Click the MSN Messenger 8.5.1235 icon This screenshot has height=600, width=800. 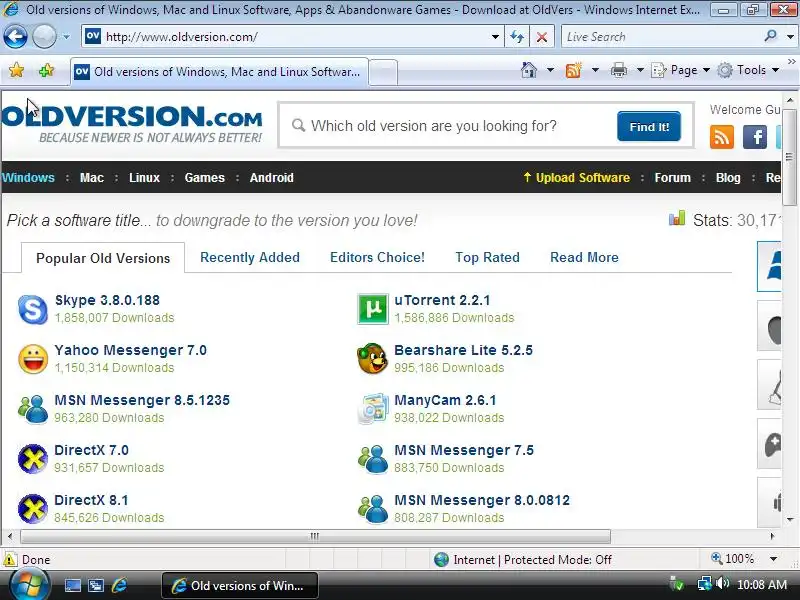[33, 409]
